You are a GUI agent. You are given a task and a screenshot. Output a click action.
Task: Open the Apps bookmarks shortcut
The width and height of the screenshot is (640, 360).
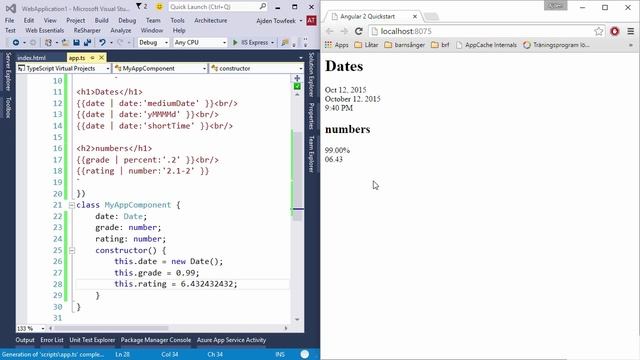coord(337,45)
